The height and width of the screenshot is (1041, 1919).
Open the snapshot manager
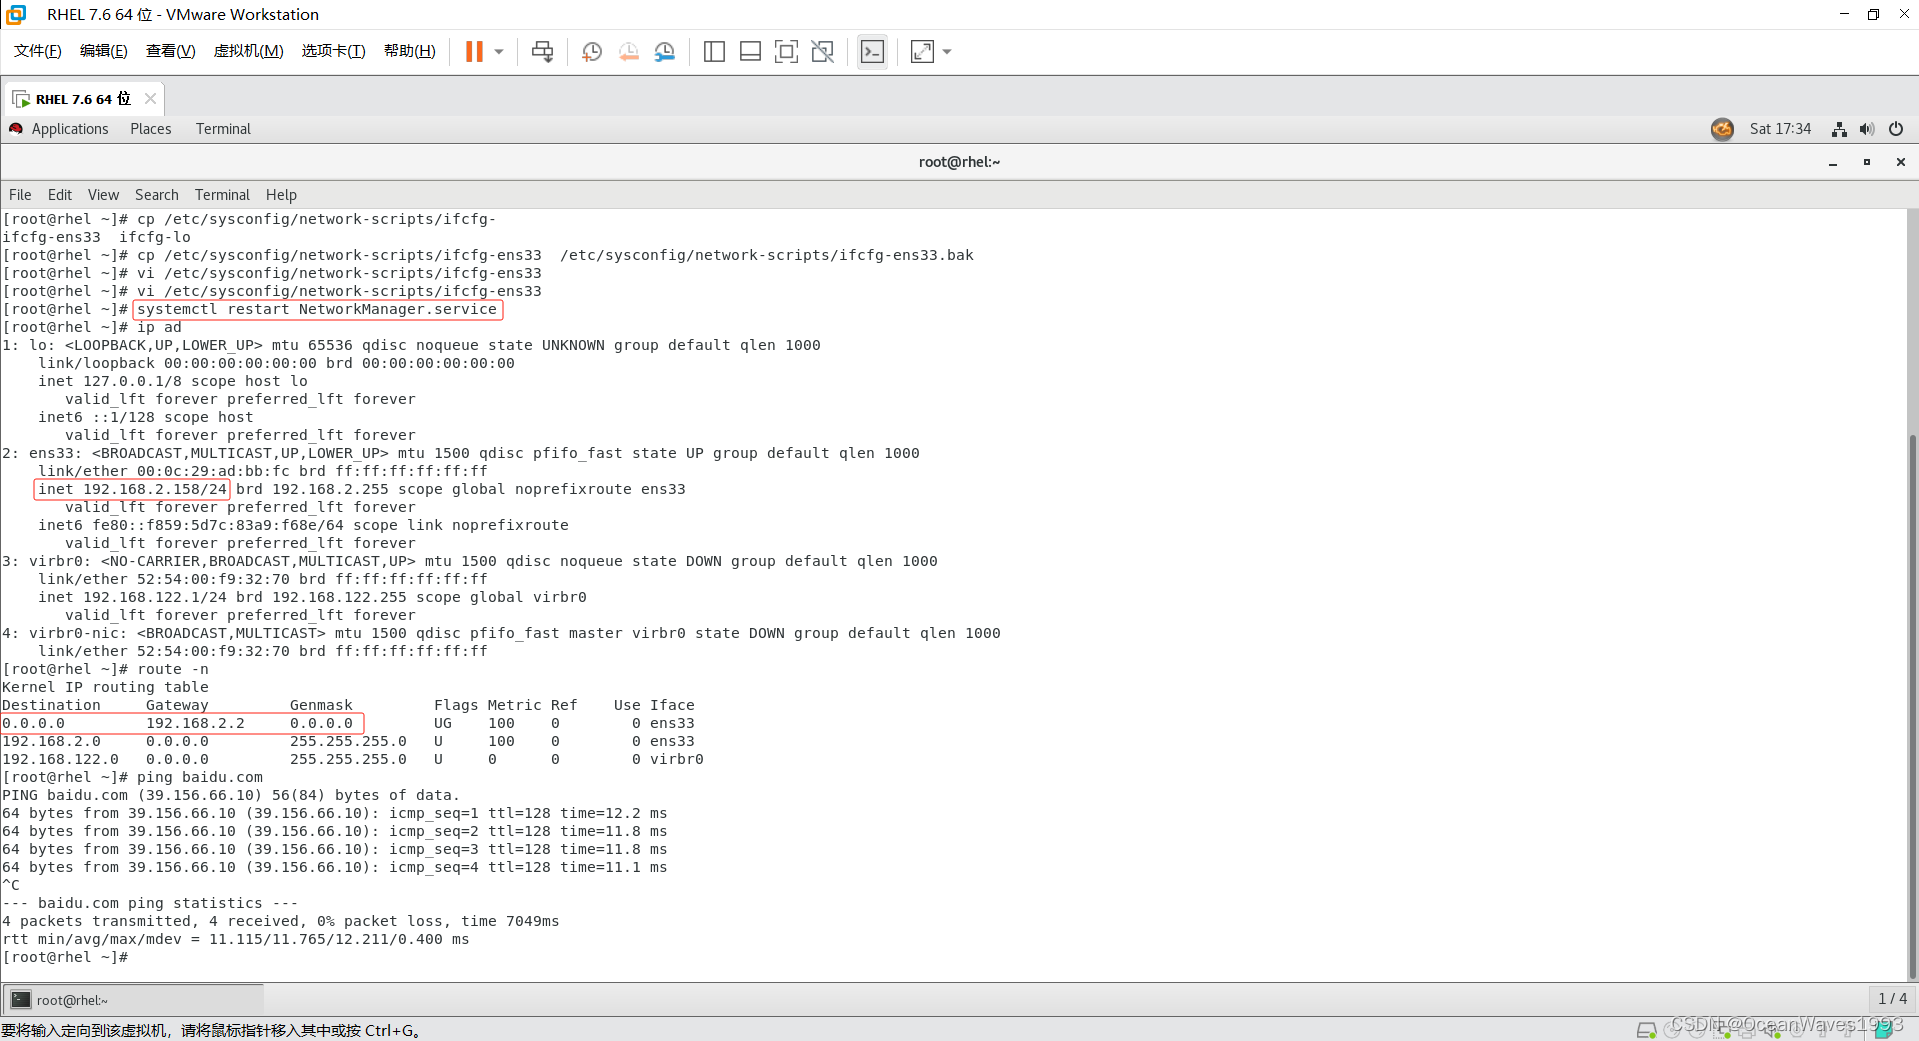pyautogui.click(x=664, y=51)
